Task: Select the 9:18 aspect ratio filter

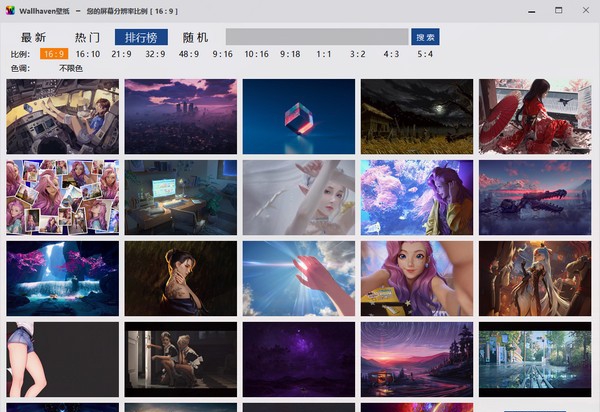Action: pos(290,54)
